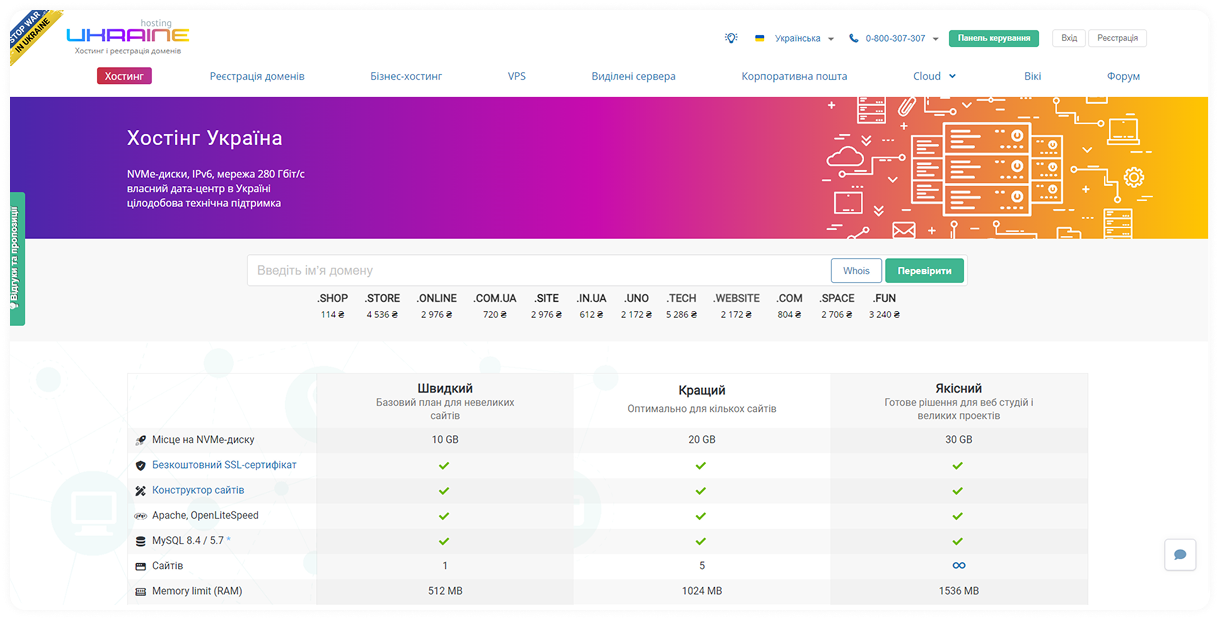Click the phone icon near 0-800-307-307

point(854,38)
